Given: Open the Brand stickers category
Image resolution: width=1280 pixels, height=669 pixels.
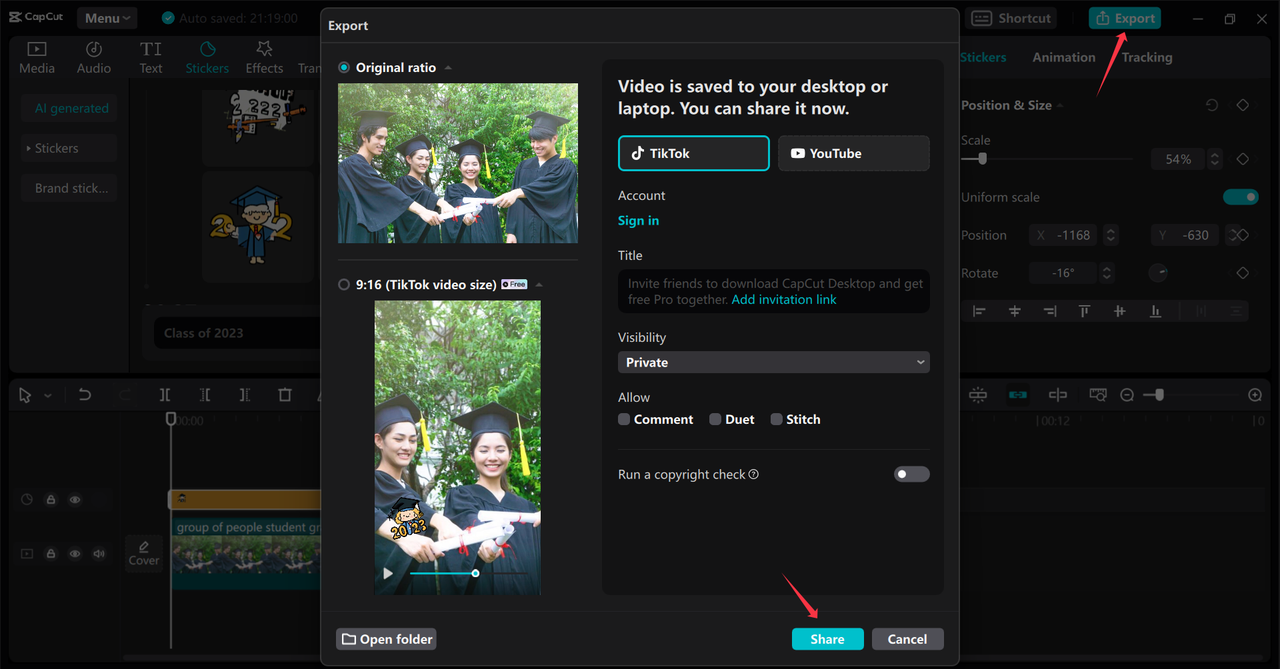Looking at the screenshot, I should click(71, 188).
